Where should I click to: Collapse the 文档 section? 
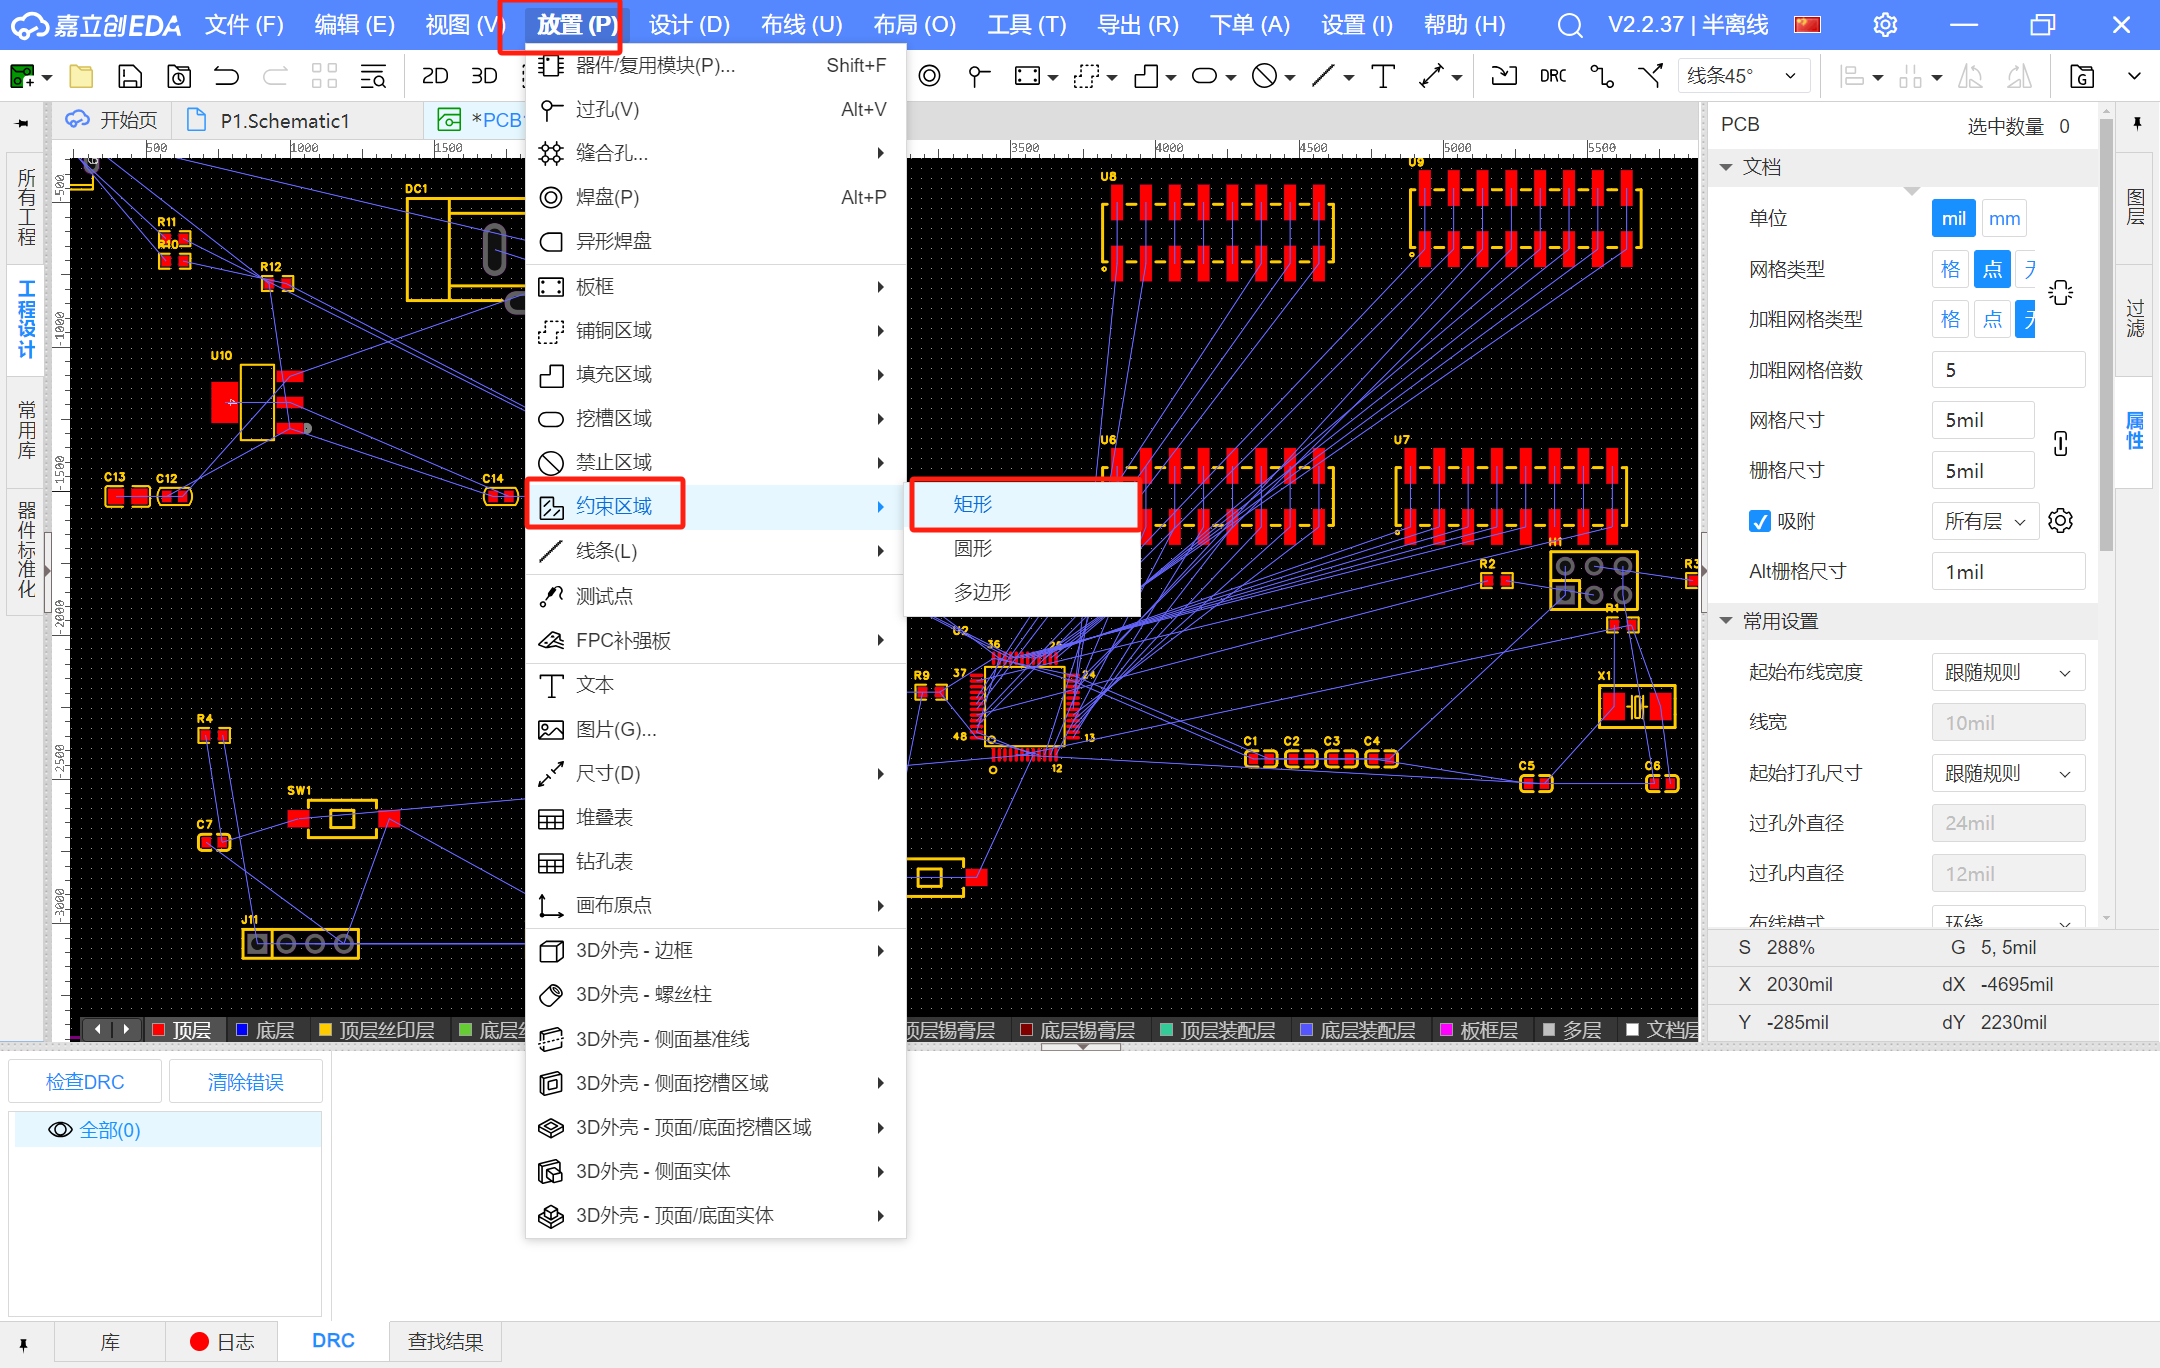[x=1726, y=167]
